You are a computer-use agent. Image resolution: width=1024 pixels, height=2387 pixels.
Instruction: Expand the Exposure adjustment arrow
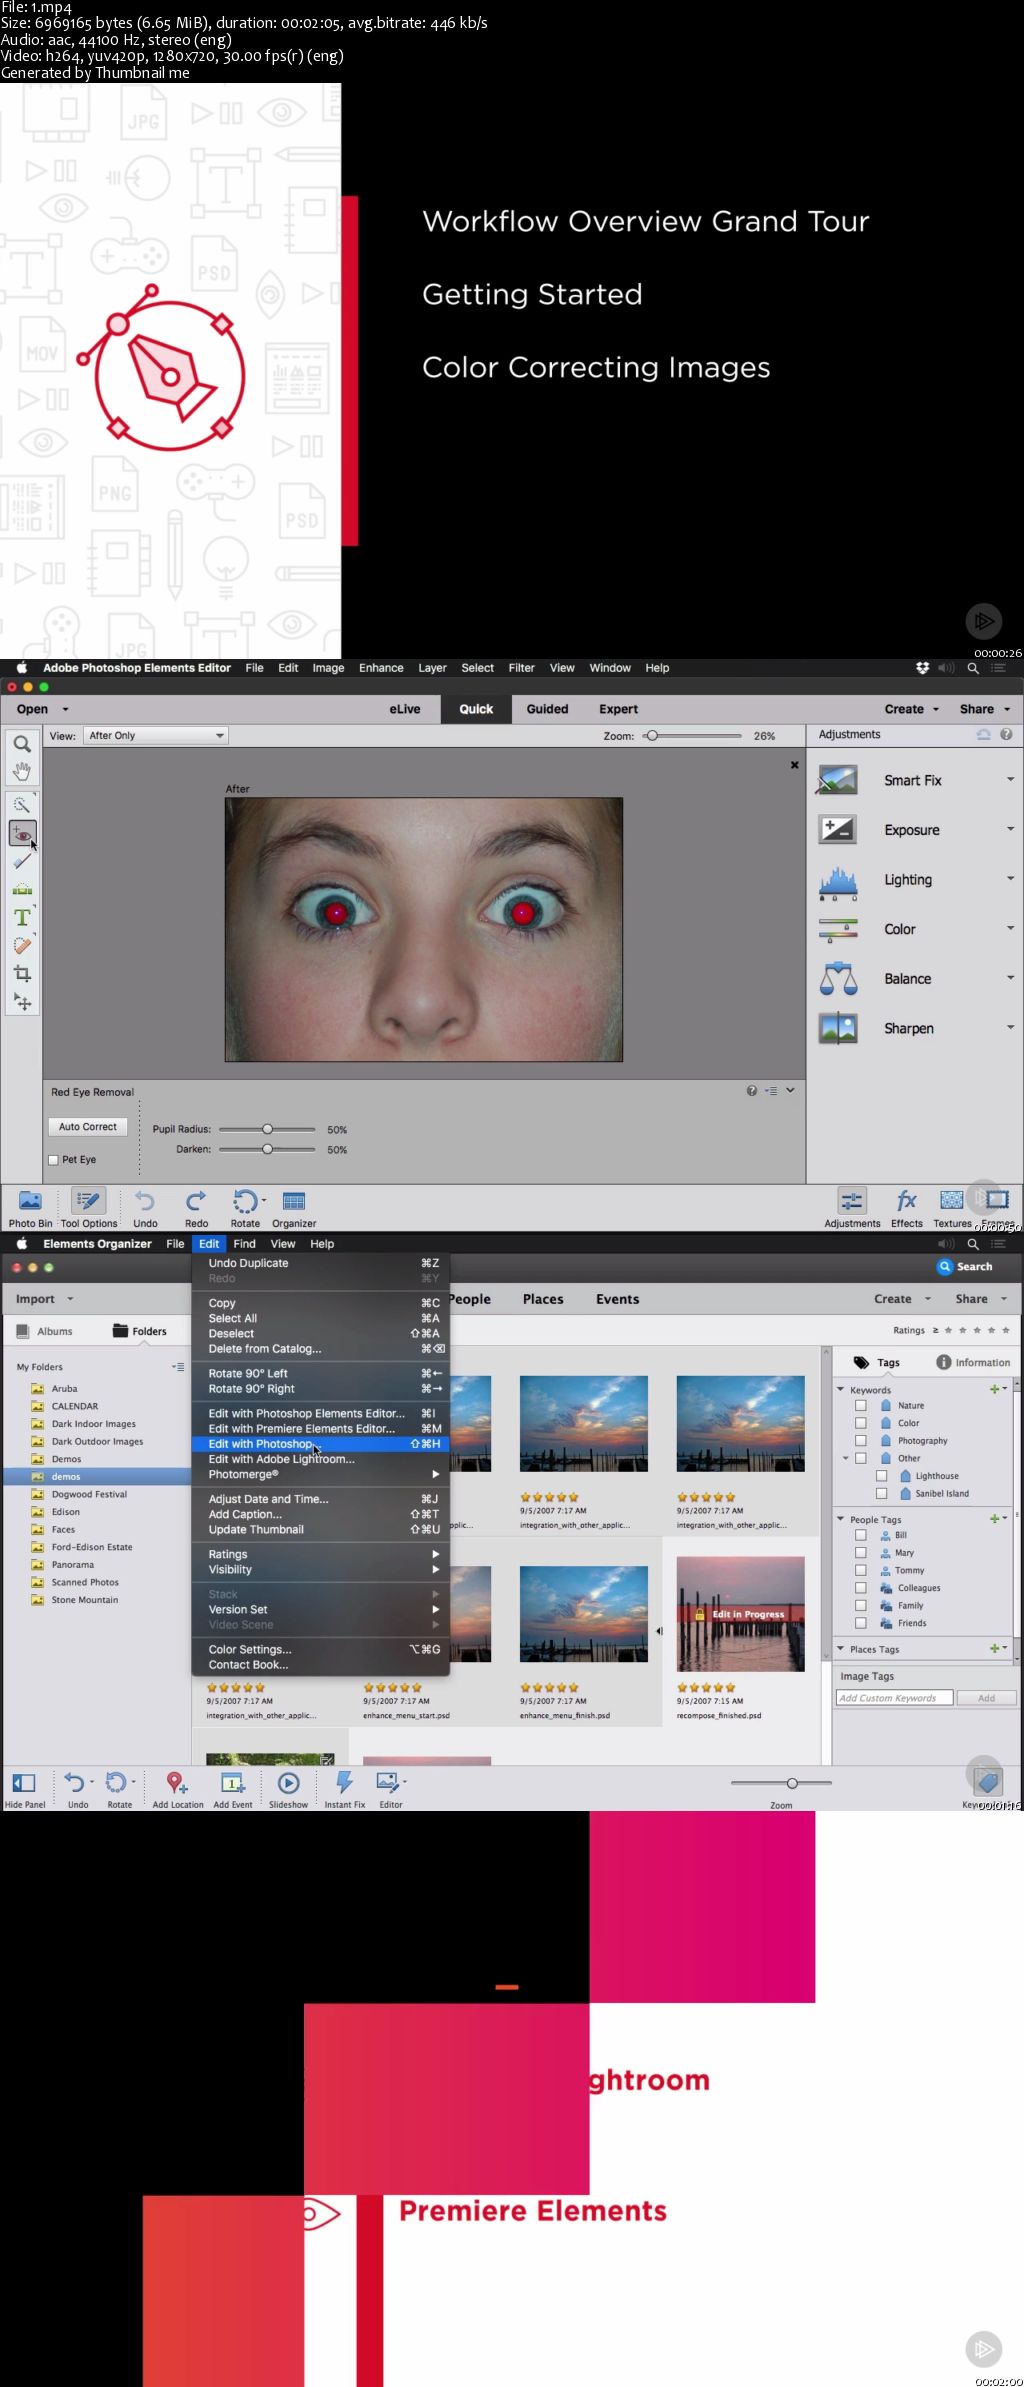coord(1010,829)
